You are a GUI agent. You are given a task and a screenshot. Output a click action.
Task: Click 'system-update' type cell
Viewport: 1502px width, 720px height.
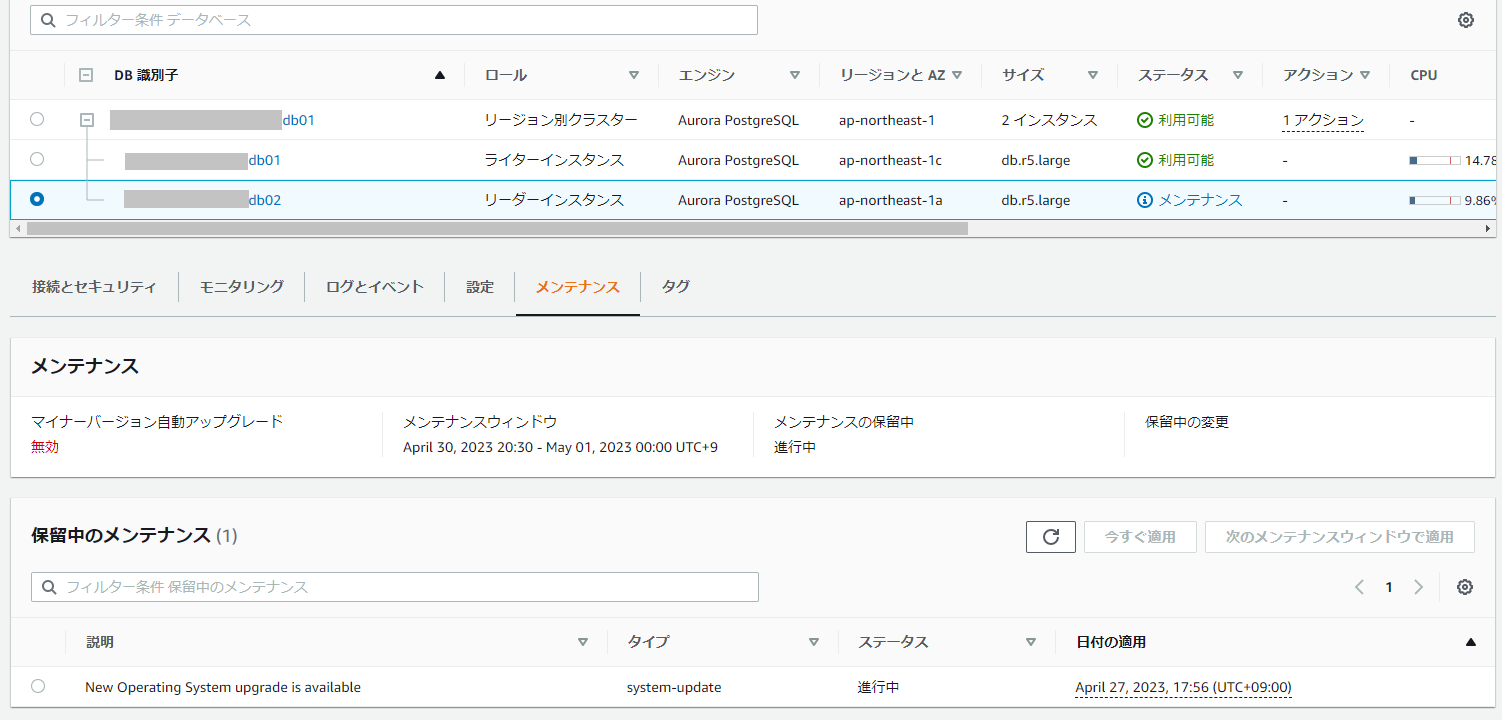pyautogui.click(x=674, y=687)
